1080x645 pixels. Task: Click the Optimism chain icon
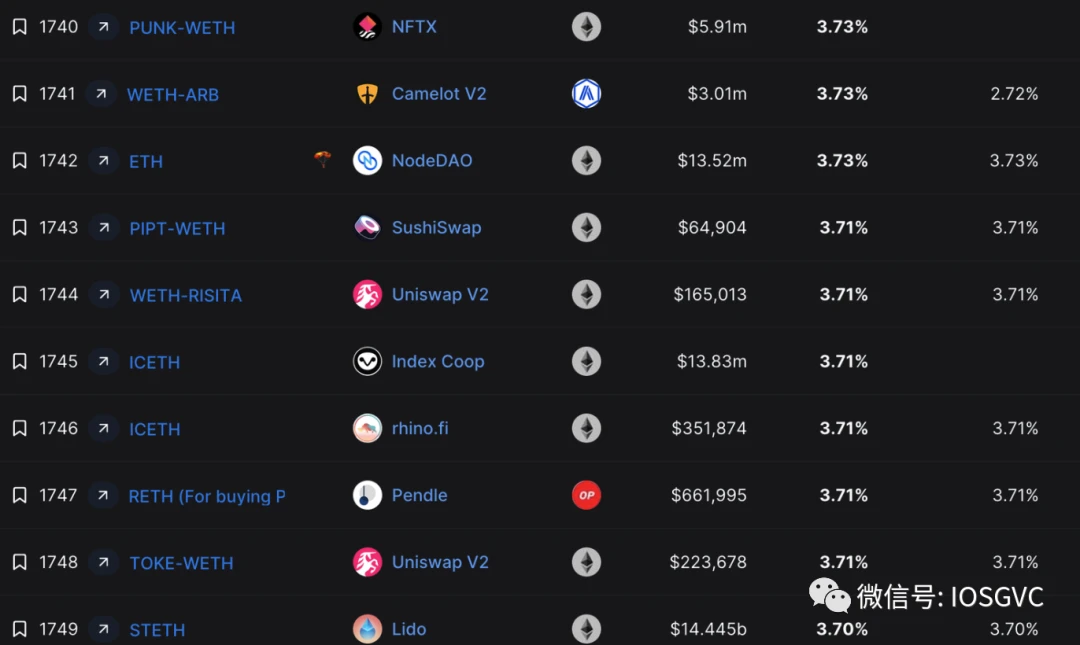[586, 495]
